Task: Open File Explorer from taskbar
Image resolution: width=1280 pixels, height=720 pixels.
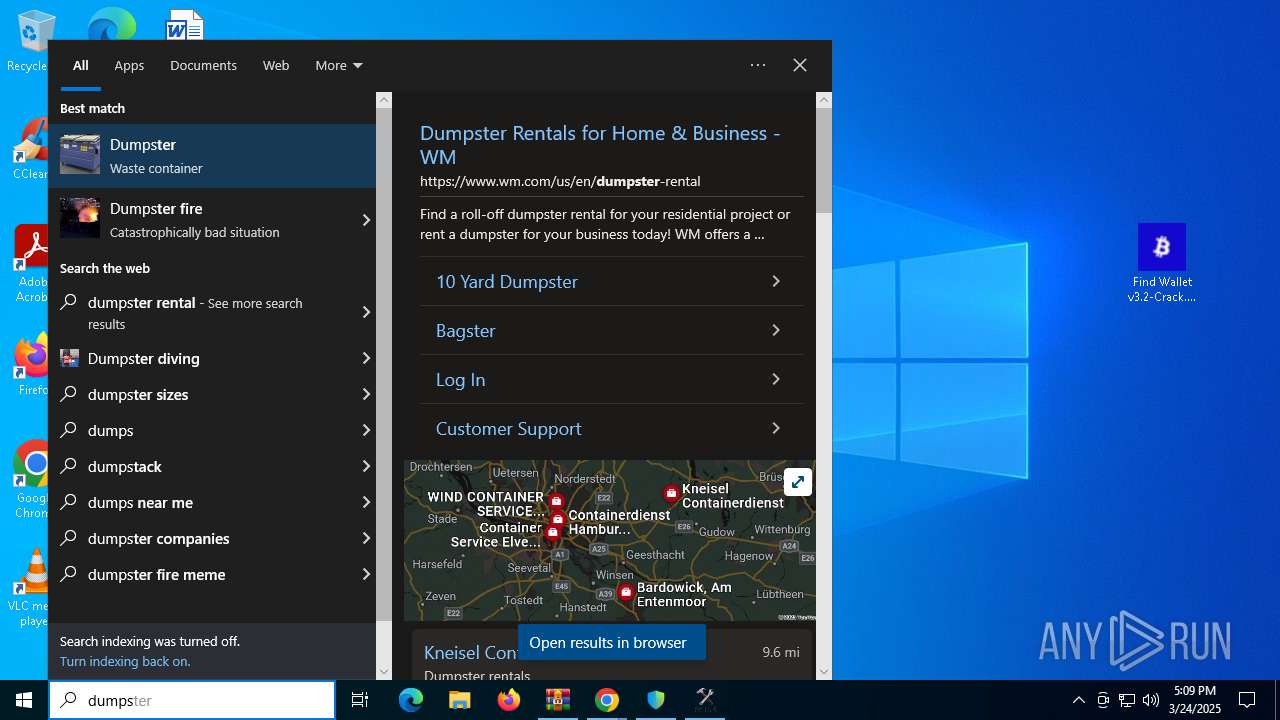Action: click(460, 700)
